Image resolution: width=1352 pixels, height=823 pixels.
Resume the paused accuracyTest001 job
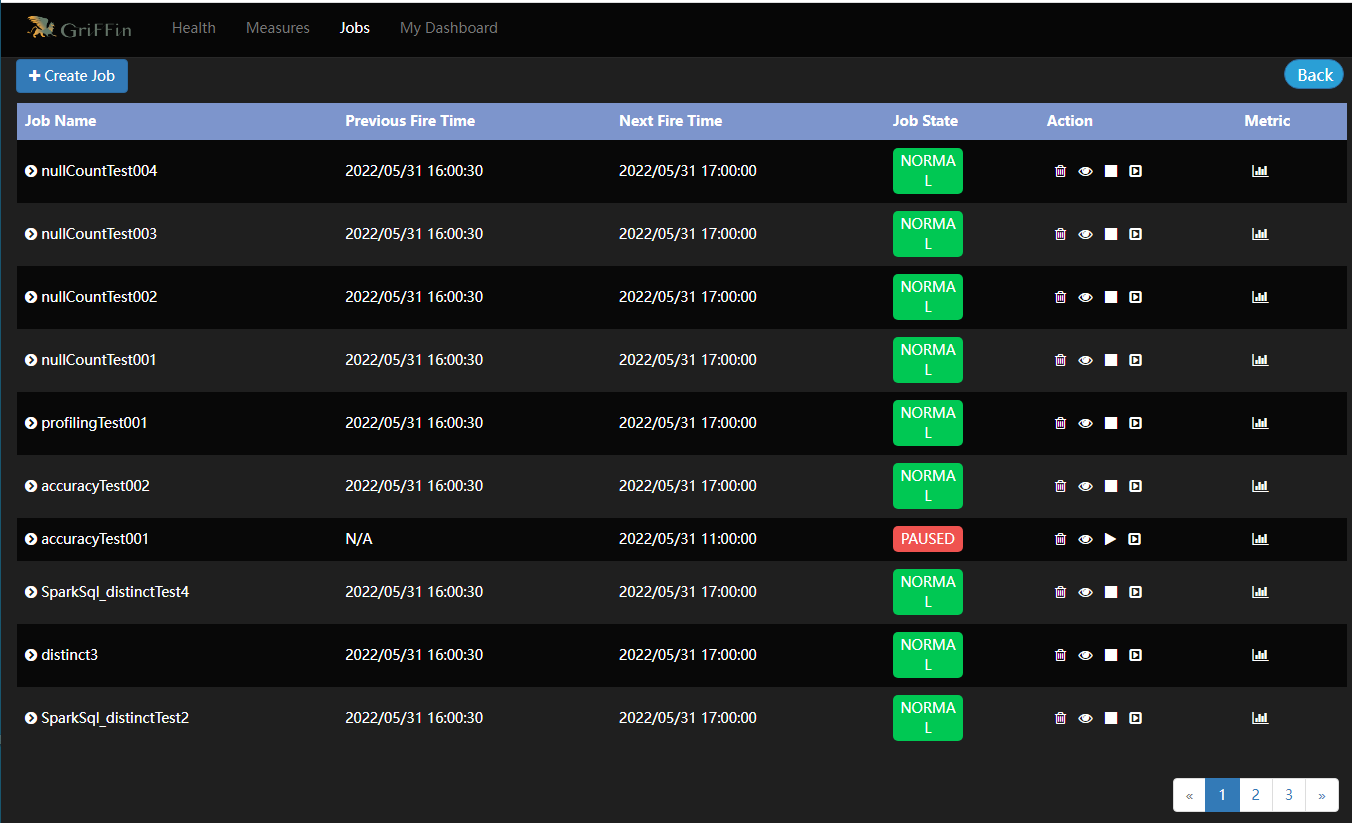pos(1110,539)
